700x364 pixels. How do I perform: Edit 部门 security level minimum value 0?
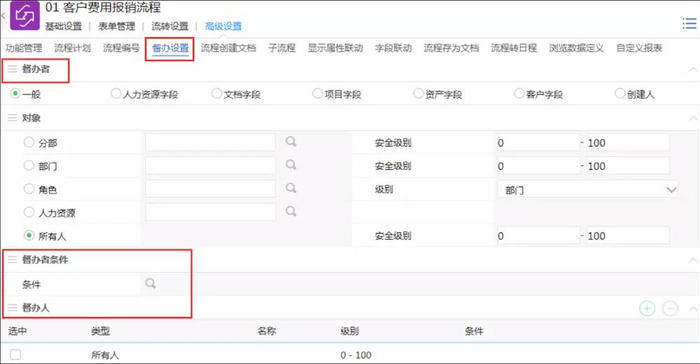click(x=538, y=166)
